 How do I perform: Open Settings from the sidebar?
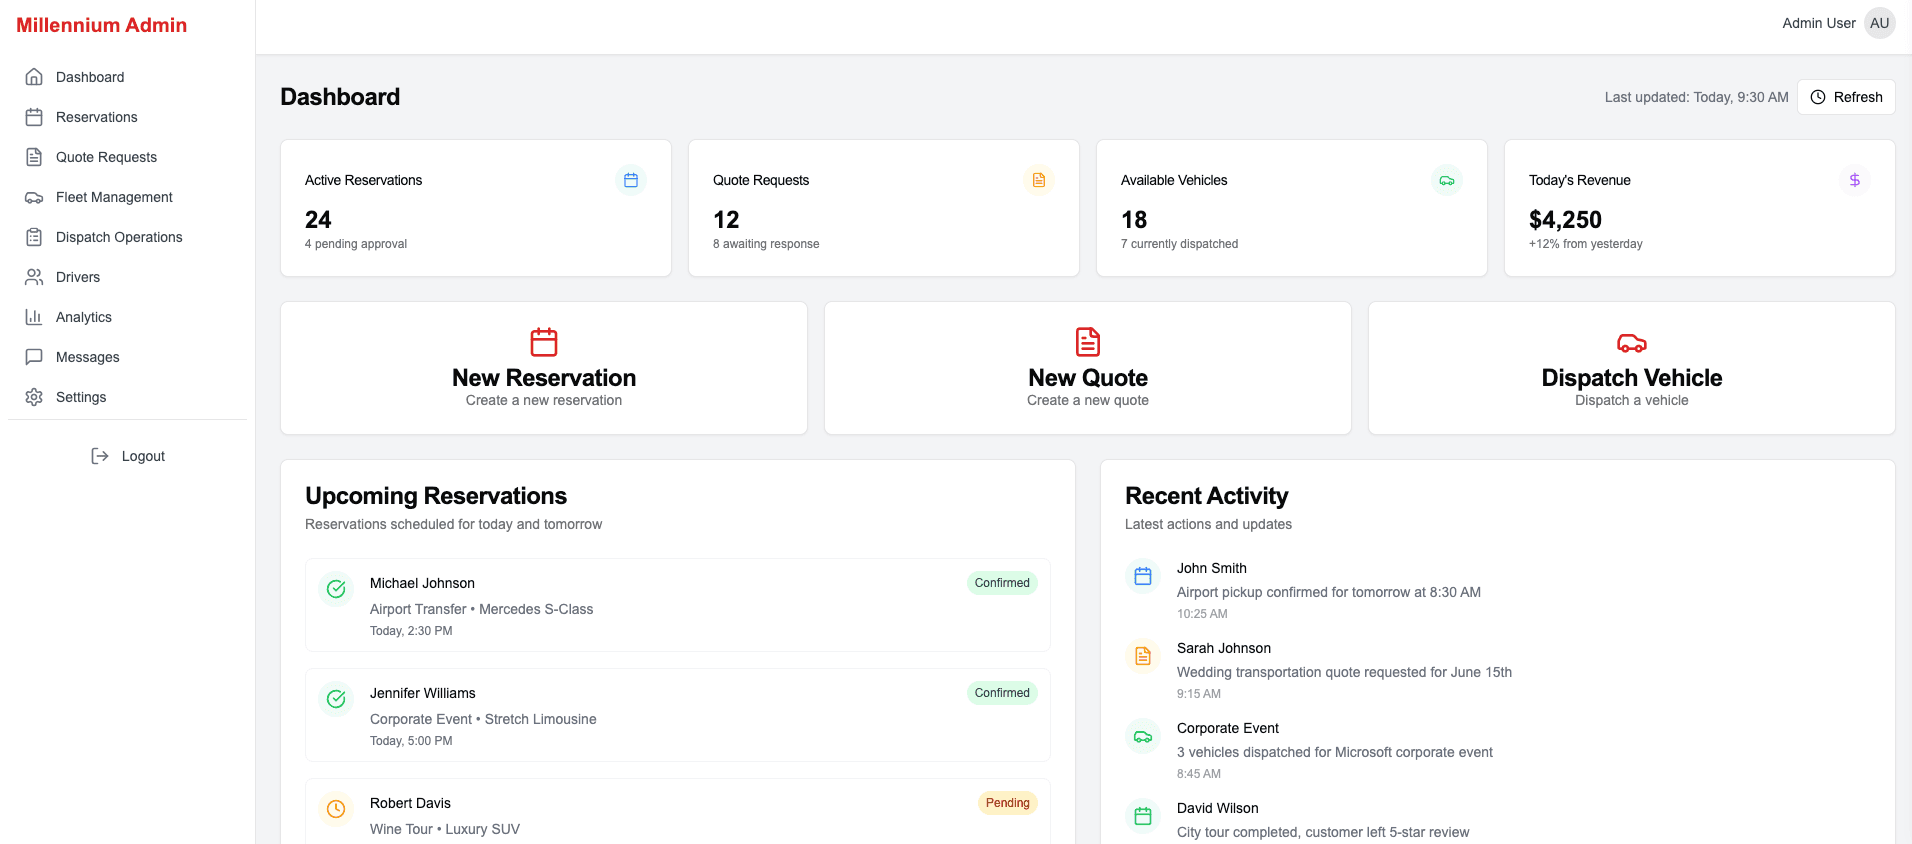81,397
